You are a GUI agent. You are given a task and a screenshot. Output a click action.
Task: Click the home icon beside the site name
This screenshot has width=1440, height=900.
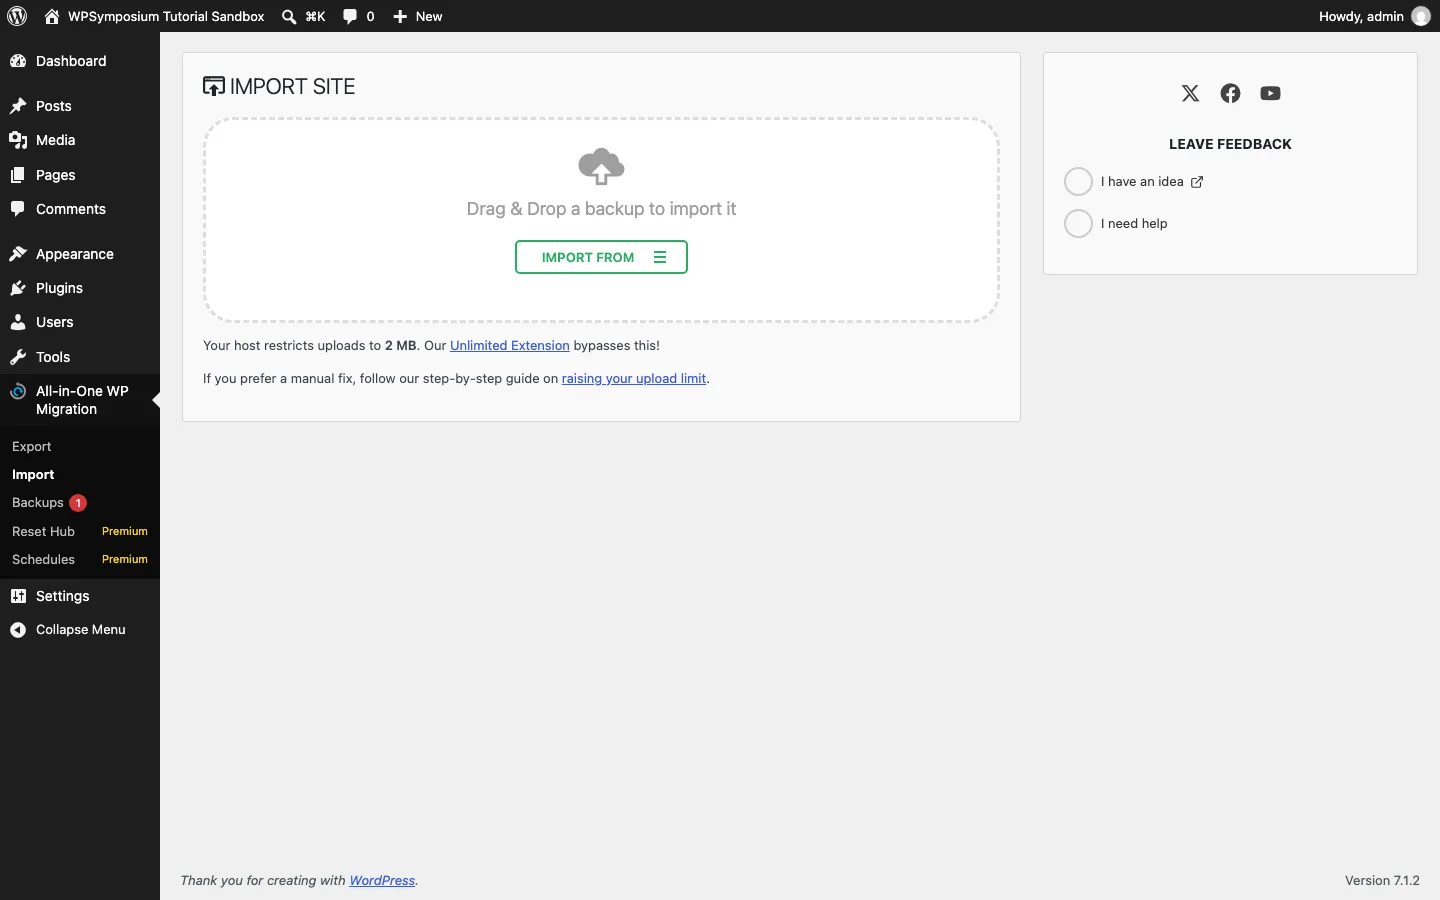pos(52,16)
